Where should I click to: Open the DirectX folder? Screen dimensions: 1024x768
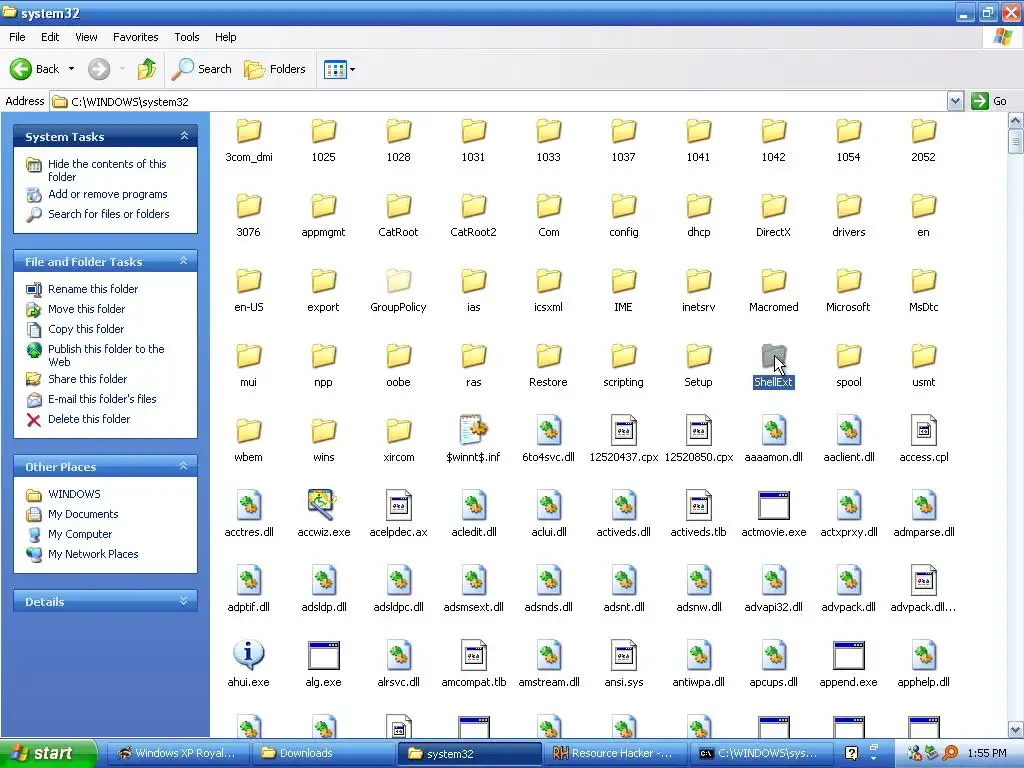[773, 216]
